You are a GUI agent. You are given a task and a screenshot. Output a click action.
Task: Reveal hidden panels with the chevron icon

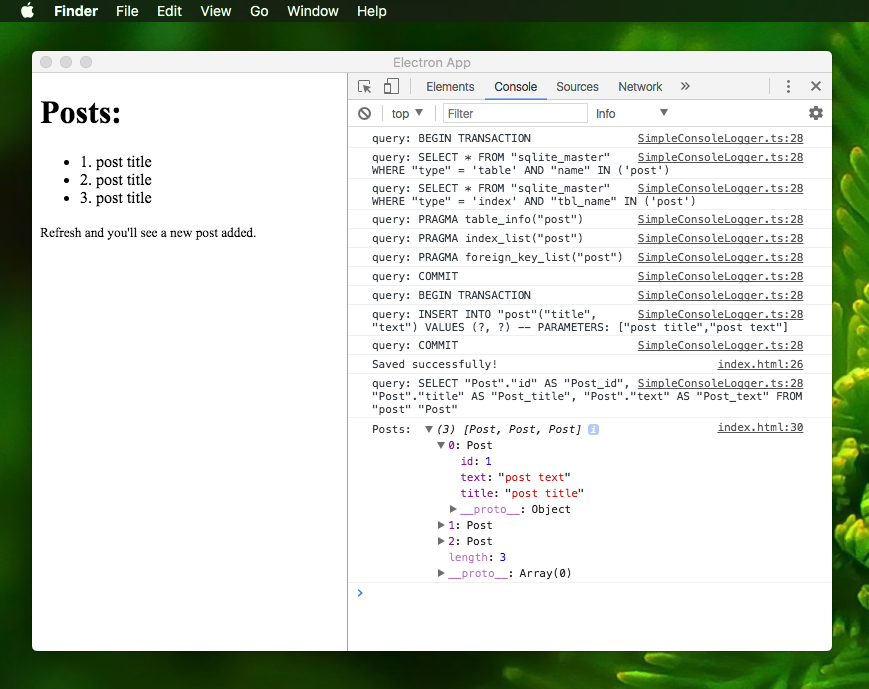[x=683, y=86]
